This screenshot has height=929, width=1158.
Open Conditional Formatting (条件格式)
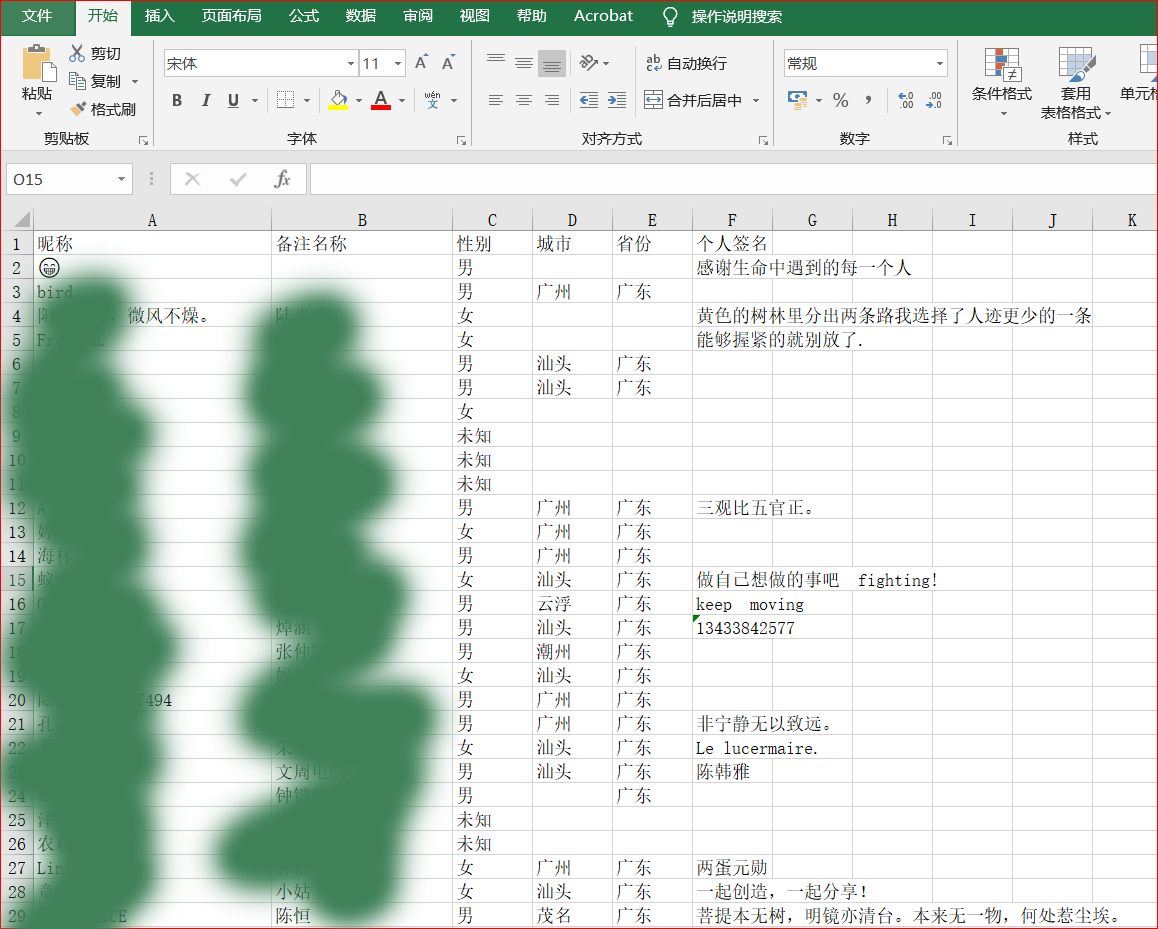click(1001, 82)
